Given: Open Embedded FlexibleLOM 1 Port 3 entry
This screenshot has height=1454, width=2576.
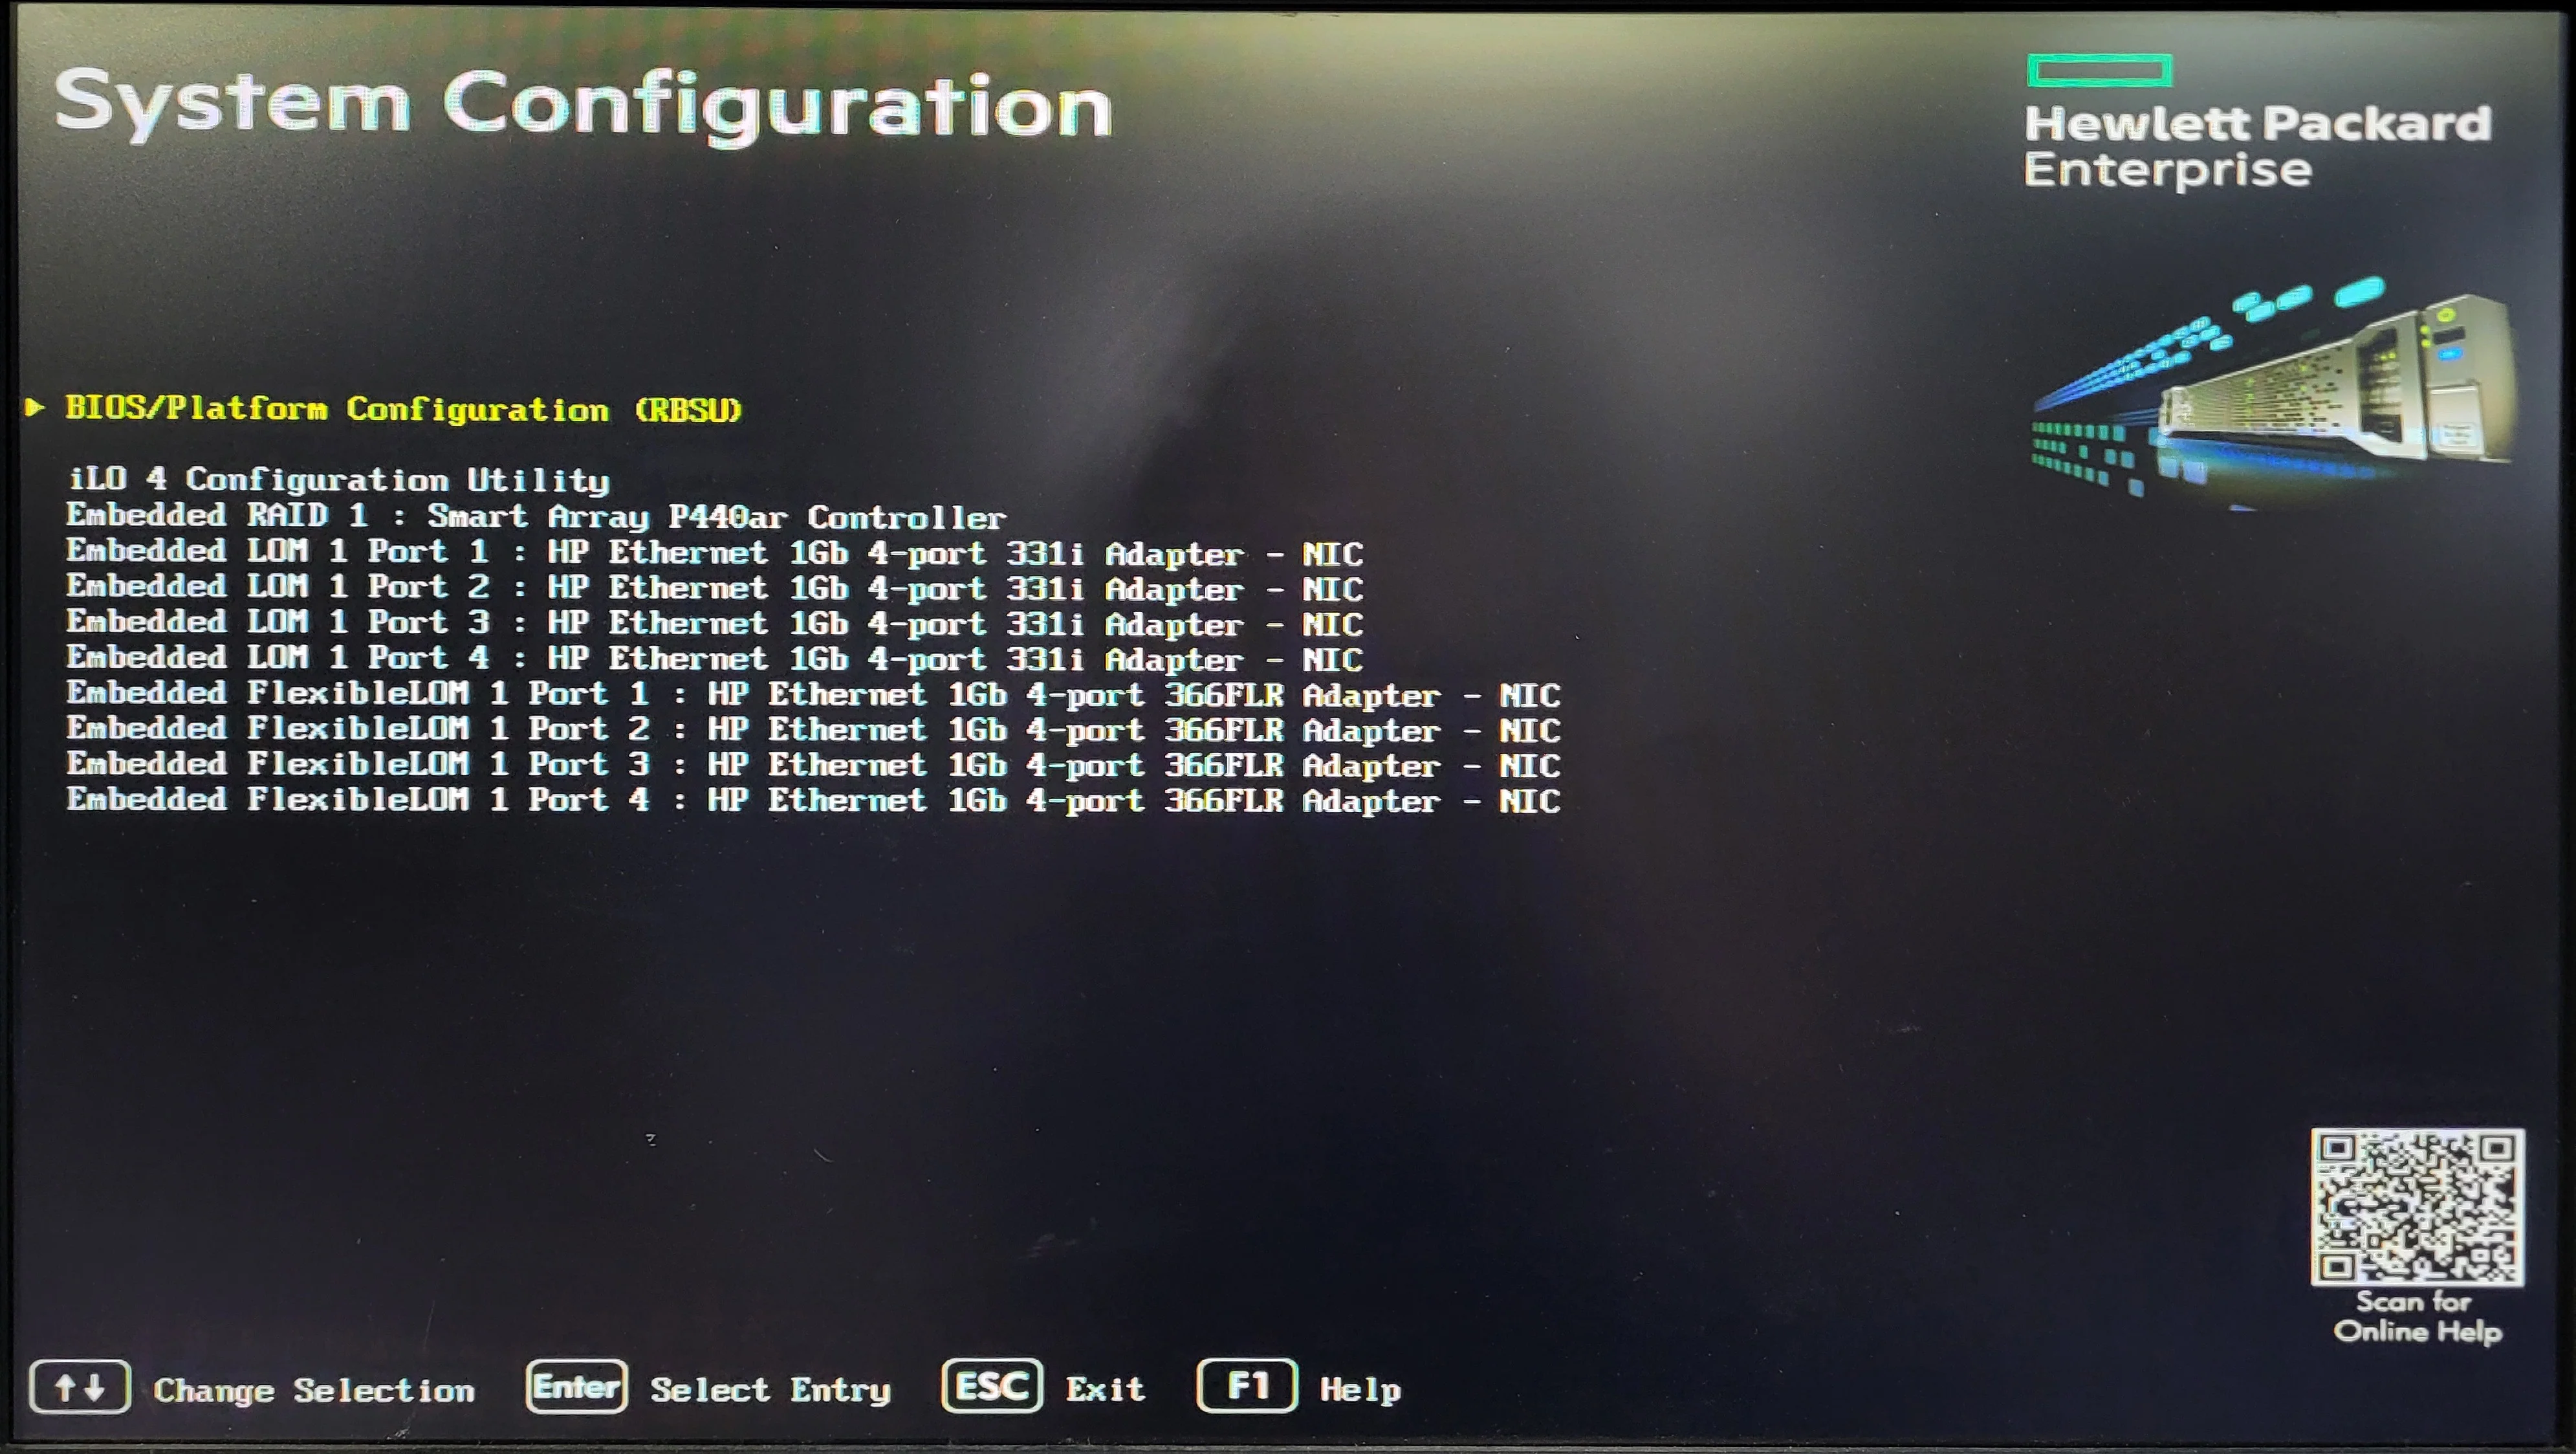Looking at the screenshot, I should (813, 765).
